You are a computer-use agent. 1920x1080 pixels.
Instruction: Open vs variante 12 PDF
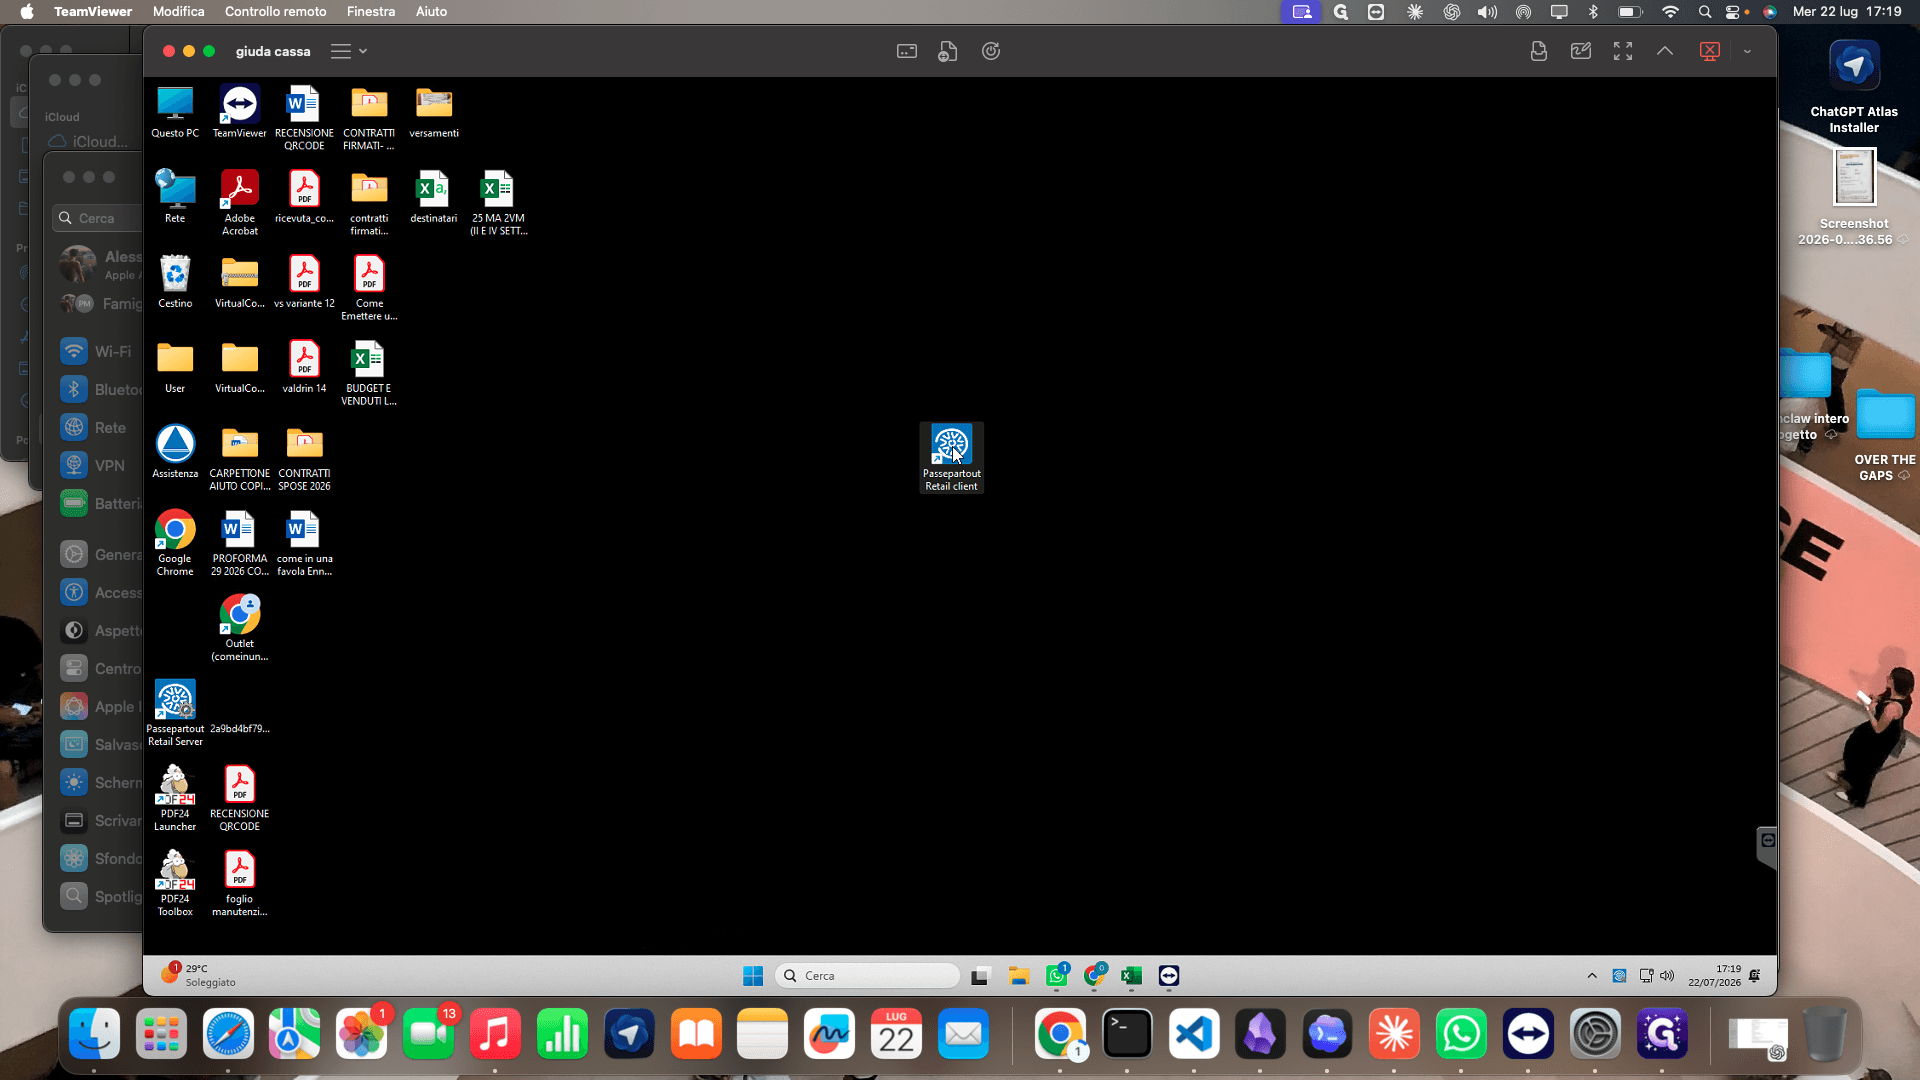tap(304, 282)
